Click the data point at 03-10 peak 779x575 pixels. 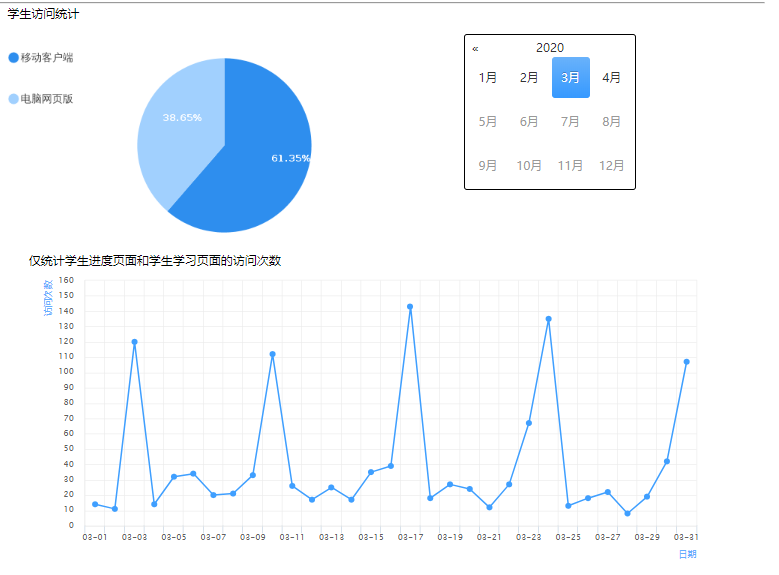(x=272, y=354)
